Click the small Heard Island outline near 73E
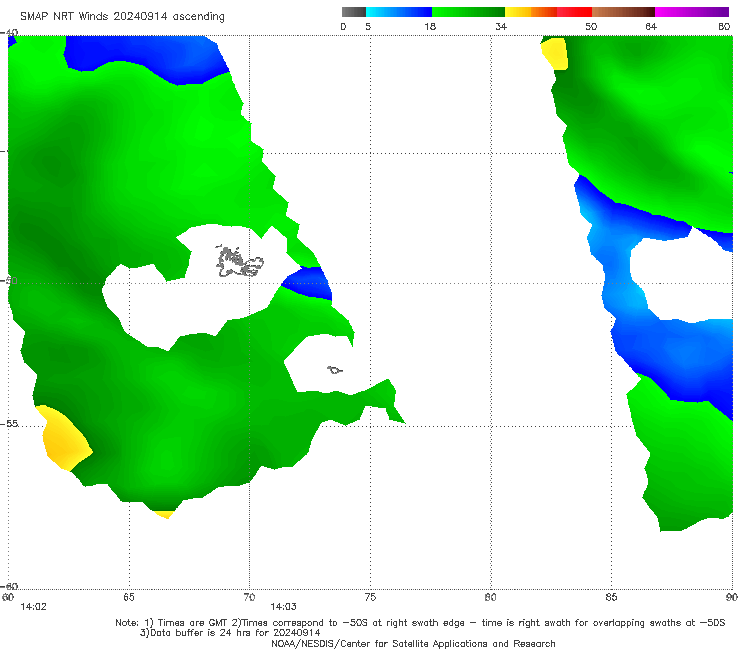Screen dimensions: 740x650 (x=335, y=370)
